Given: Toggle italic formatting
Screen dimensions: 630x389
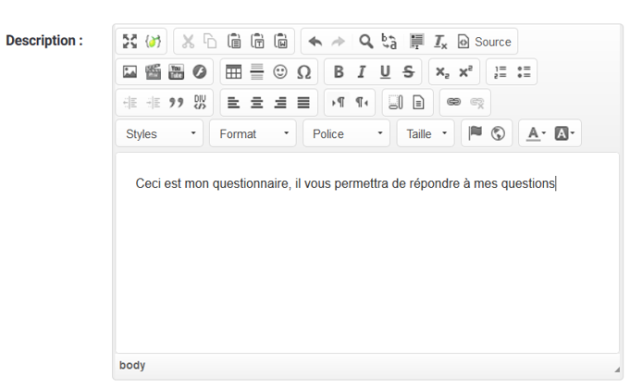Looking at the screenshot, I should click(x=362, y=72).
